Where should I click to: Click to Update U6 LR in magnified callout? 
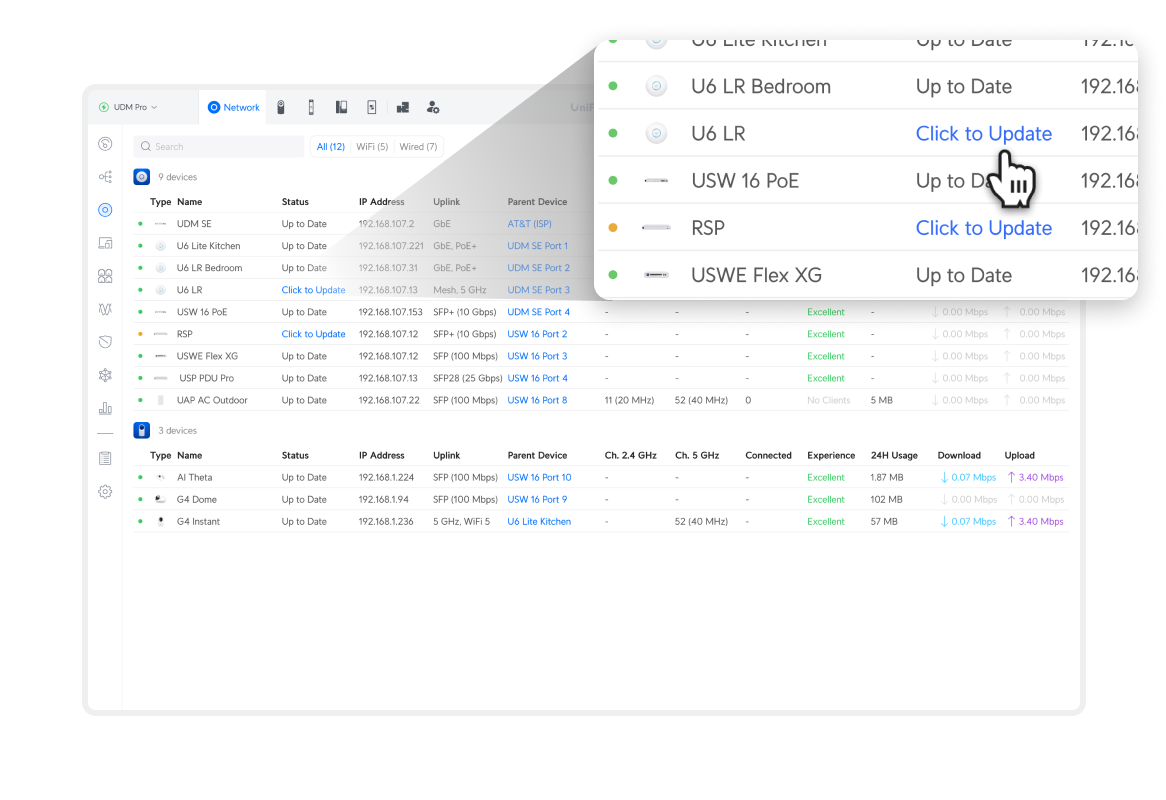click(x=983, y=134)
